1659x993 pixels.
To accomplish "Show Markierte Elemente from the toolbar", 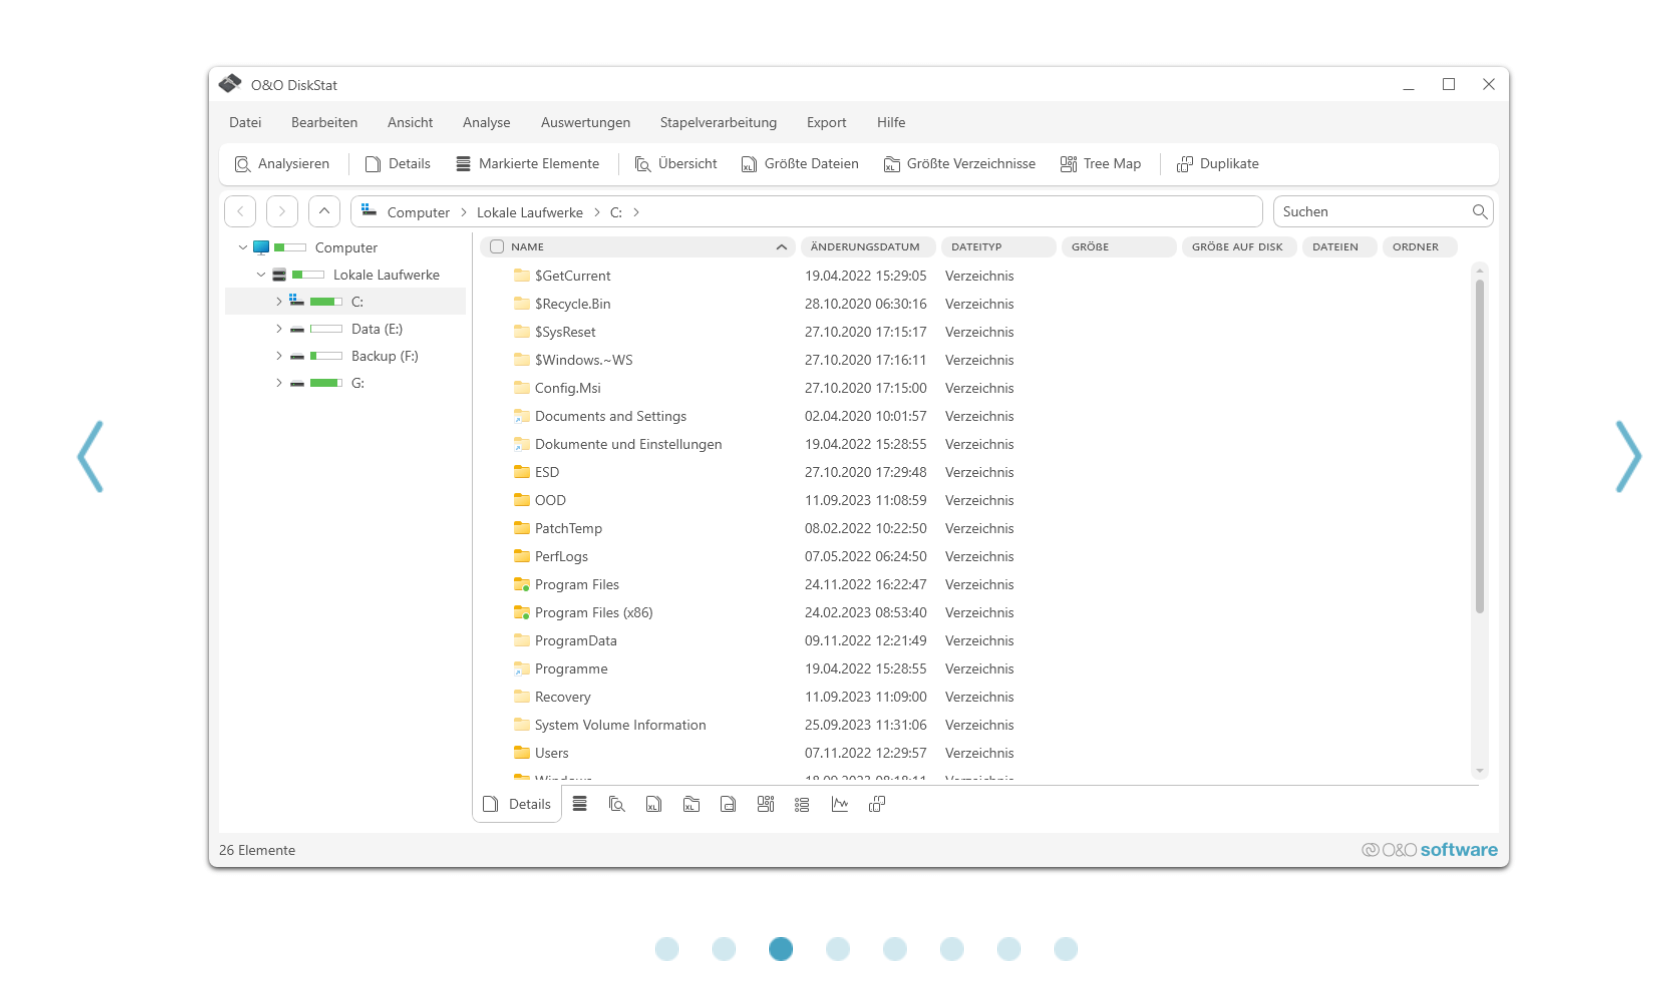I will point(527,164).
